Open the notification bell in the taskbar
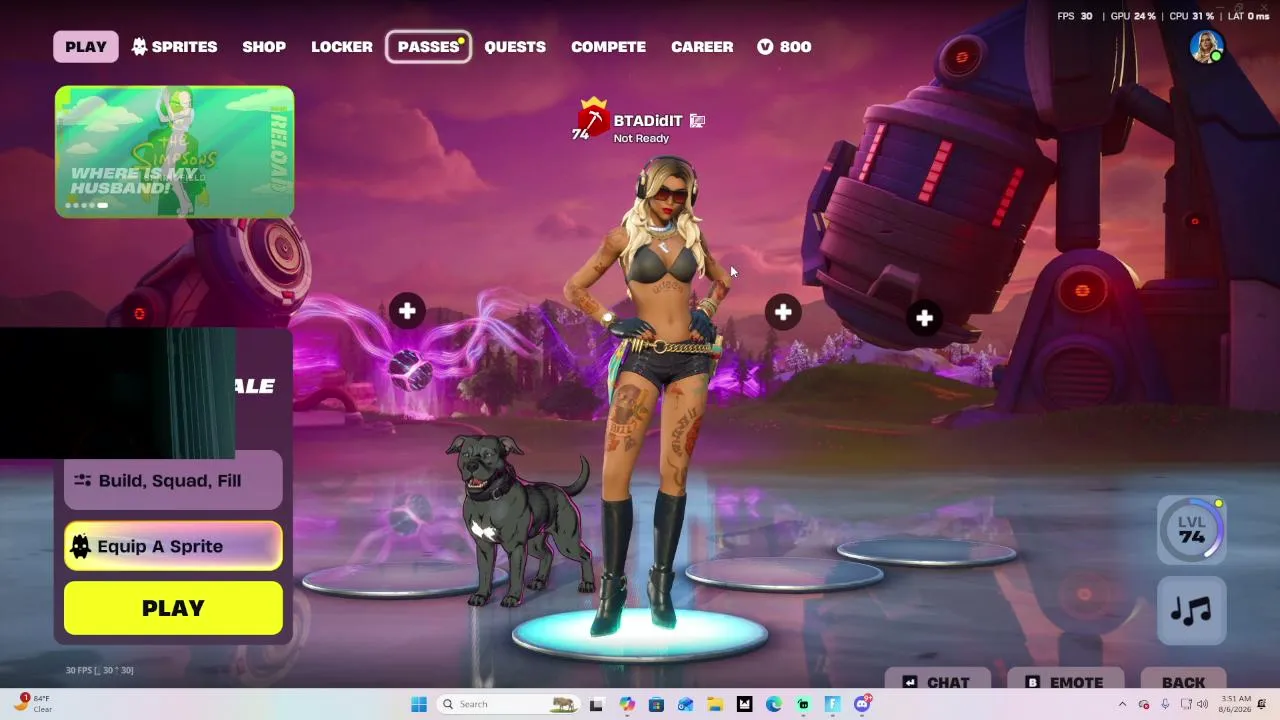This screenshot has width=1280, height=720. tap(1262, 704)
